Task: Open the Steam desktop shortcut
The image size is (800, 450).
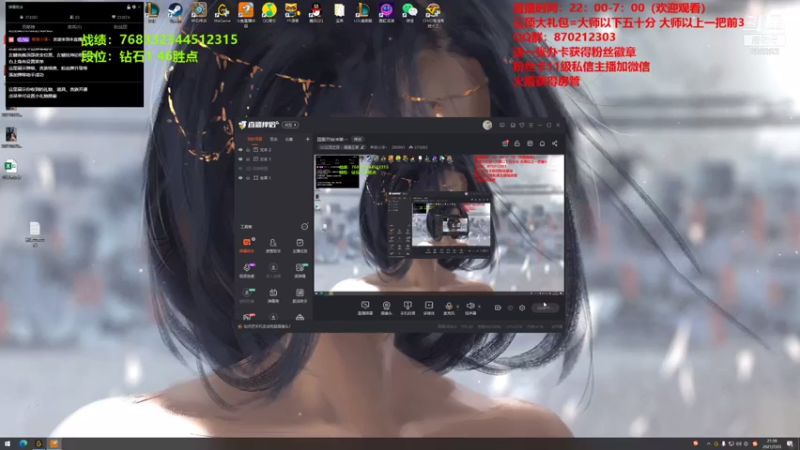Action: [x=175, y=11]
